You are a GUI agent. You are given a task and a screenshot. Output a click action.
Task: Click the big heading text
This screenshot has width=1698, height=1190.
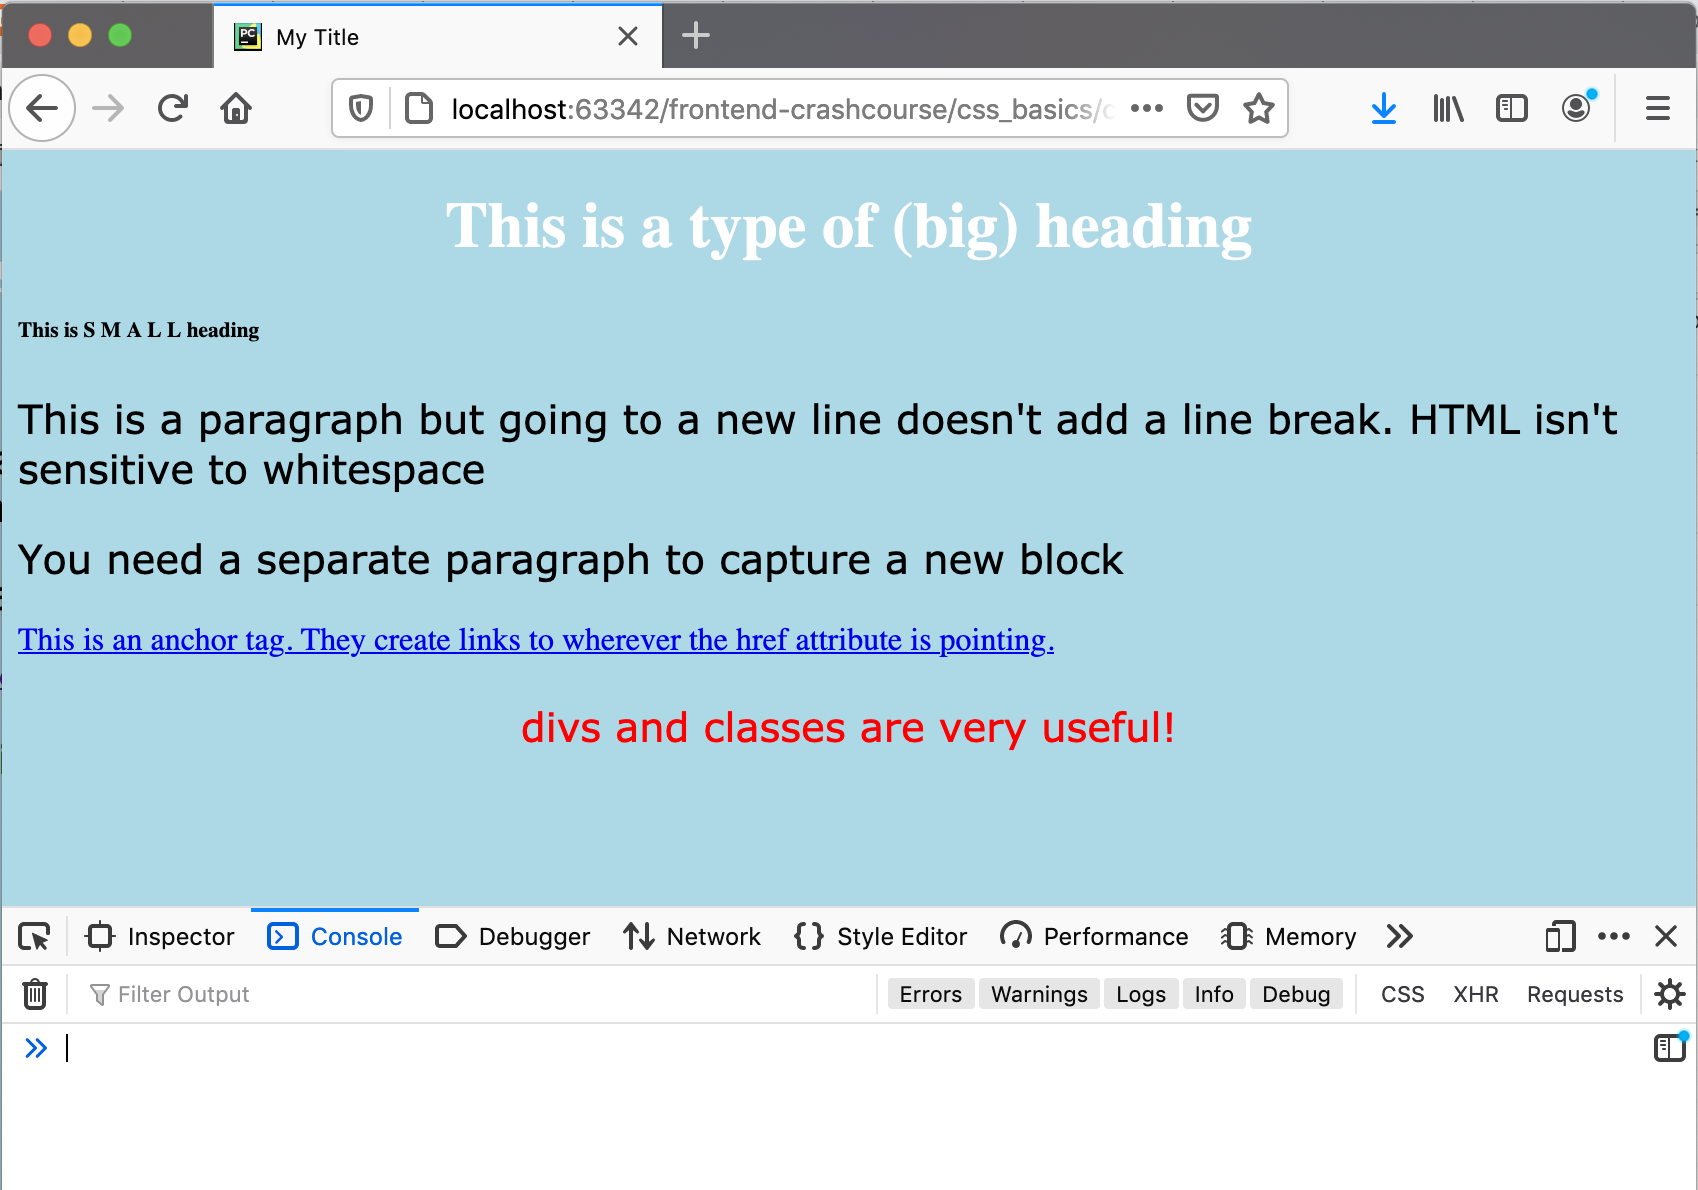(849, 227)
